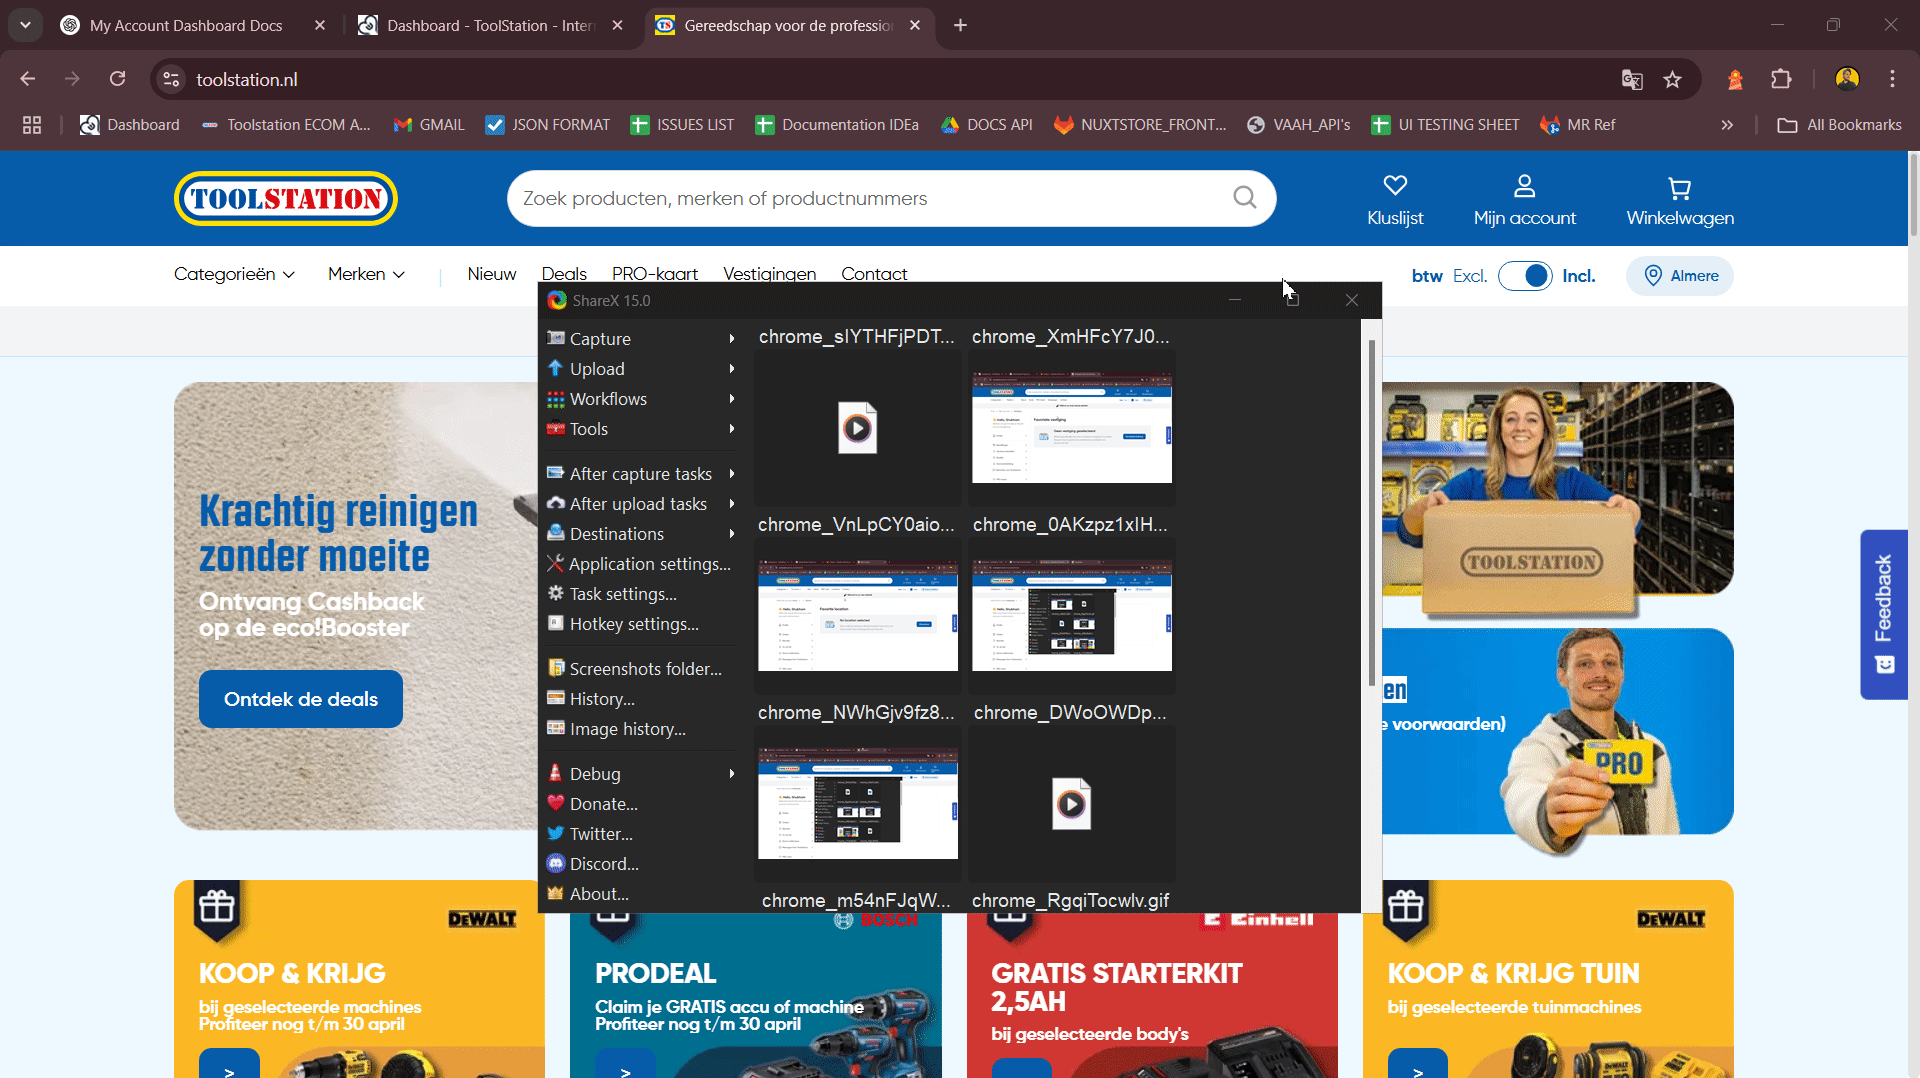Image resolution: width=1920 pixels, height=1078 pixels.
Task: Click the Mijn account icon
Action: click(1524, 184)
